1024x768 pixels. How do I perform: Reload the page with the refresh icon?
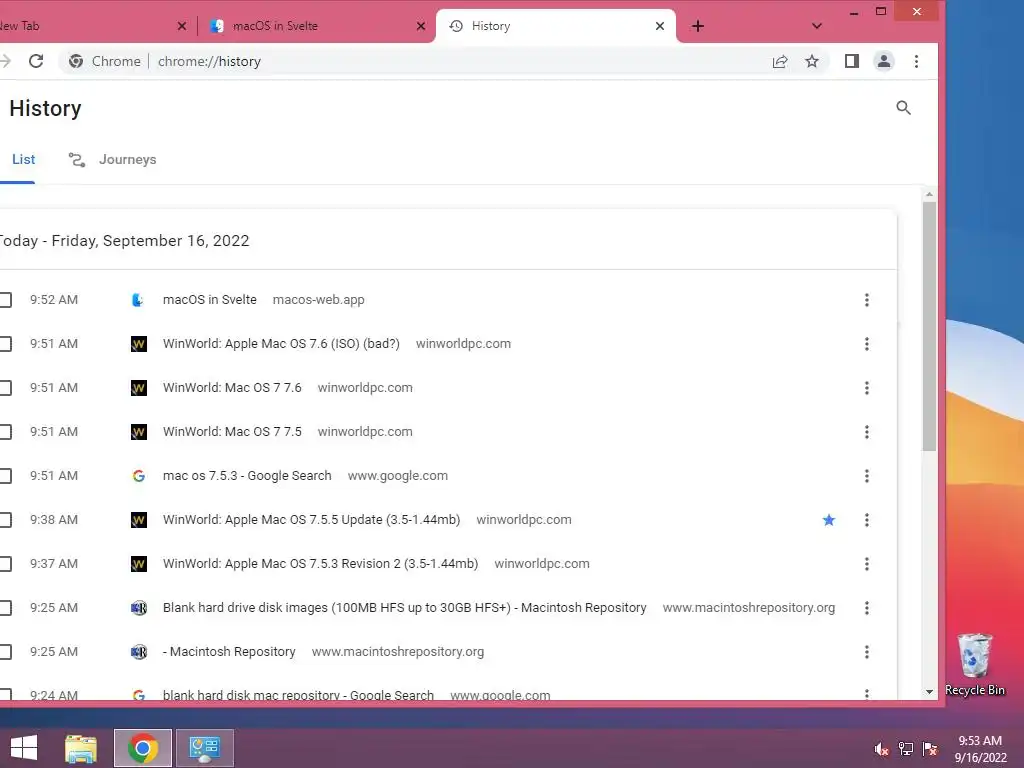36,61
